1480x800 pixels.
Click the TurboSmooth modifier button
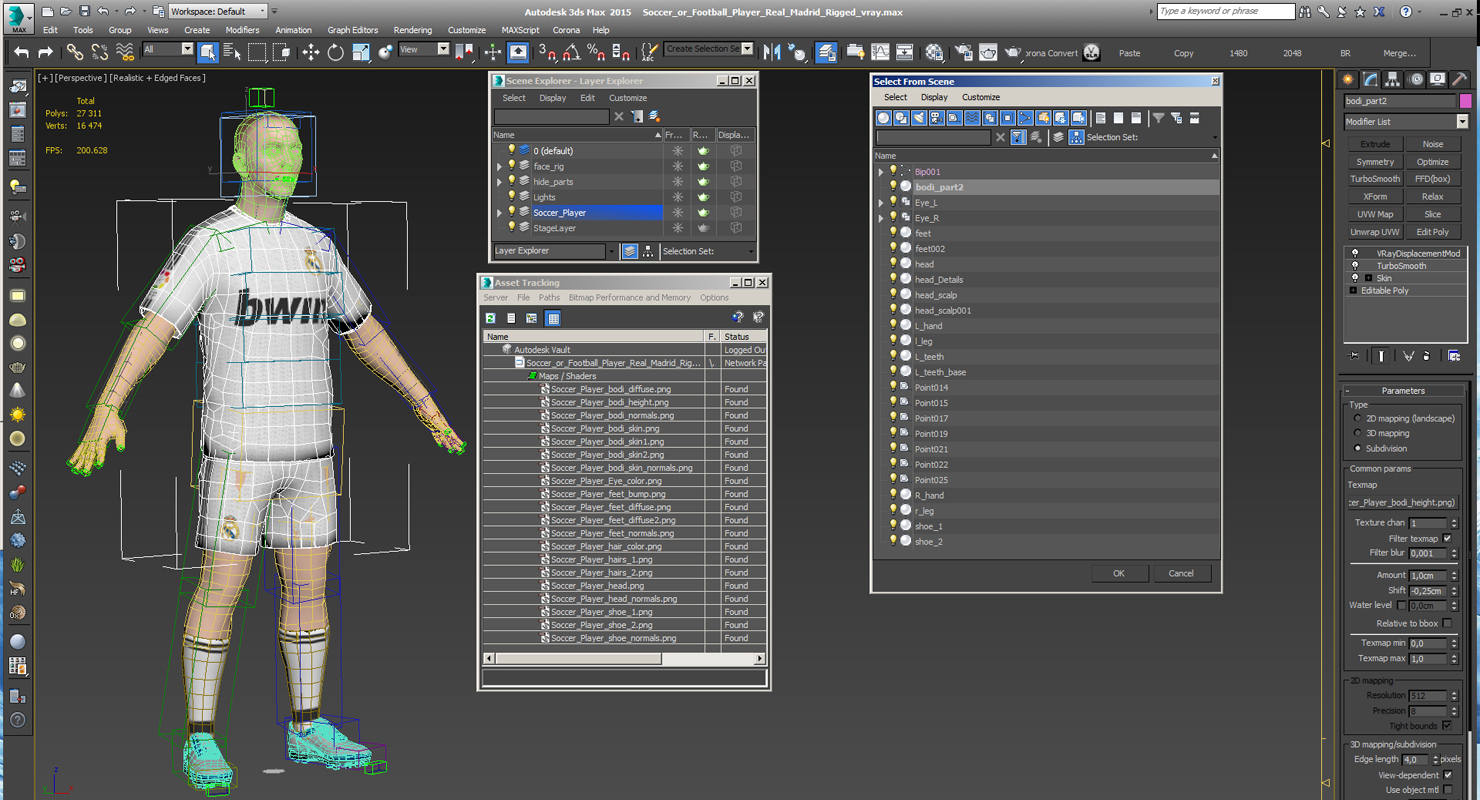tap(1375, 179)
